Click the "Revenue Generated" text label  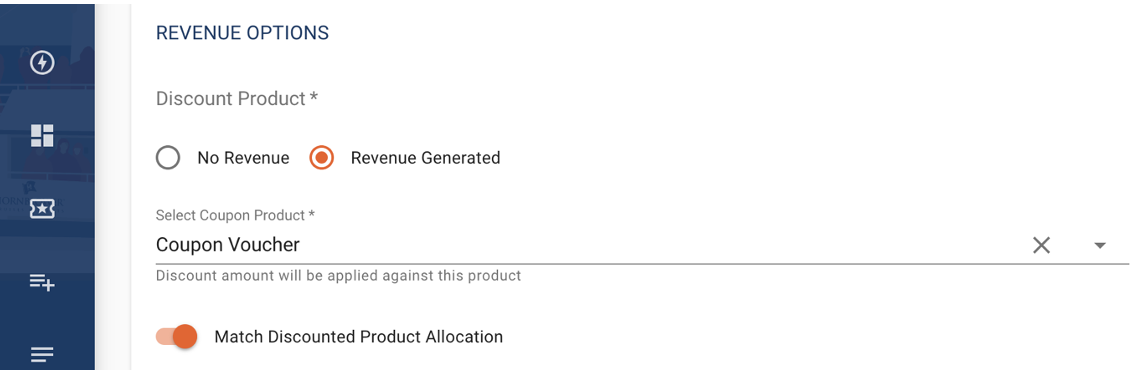coord(425,158)
